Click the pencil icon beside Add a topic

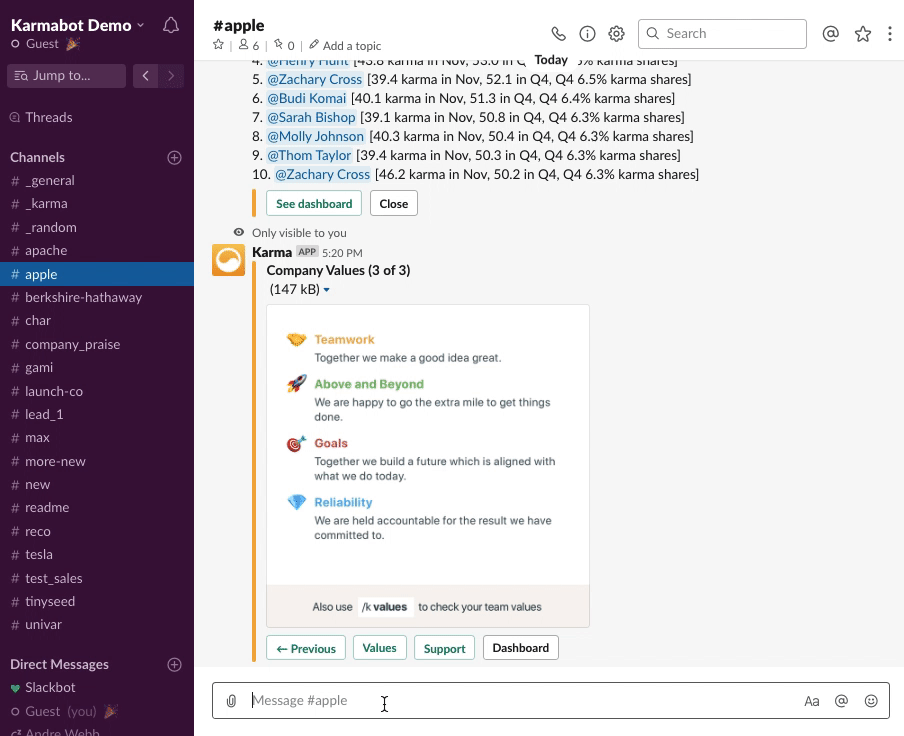(x=314, y=44)
